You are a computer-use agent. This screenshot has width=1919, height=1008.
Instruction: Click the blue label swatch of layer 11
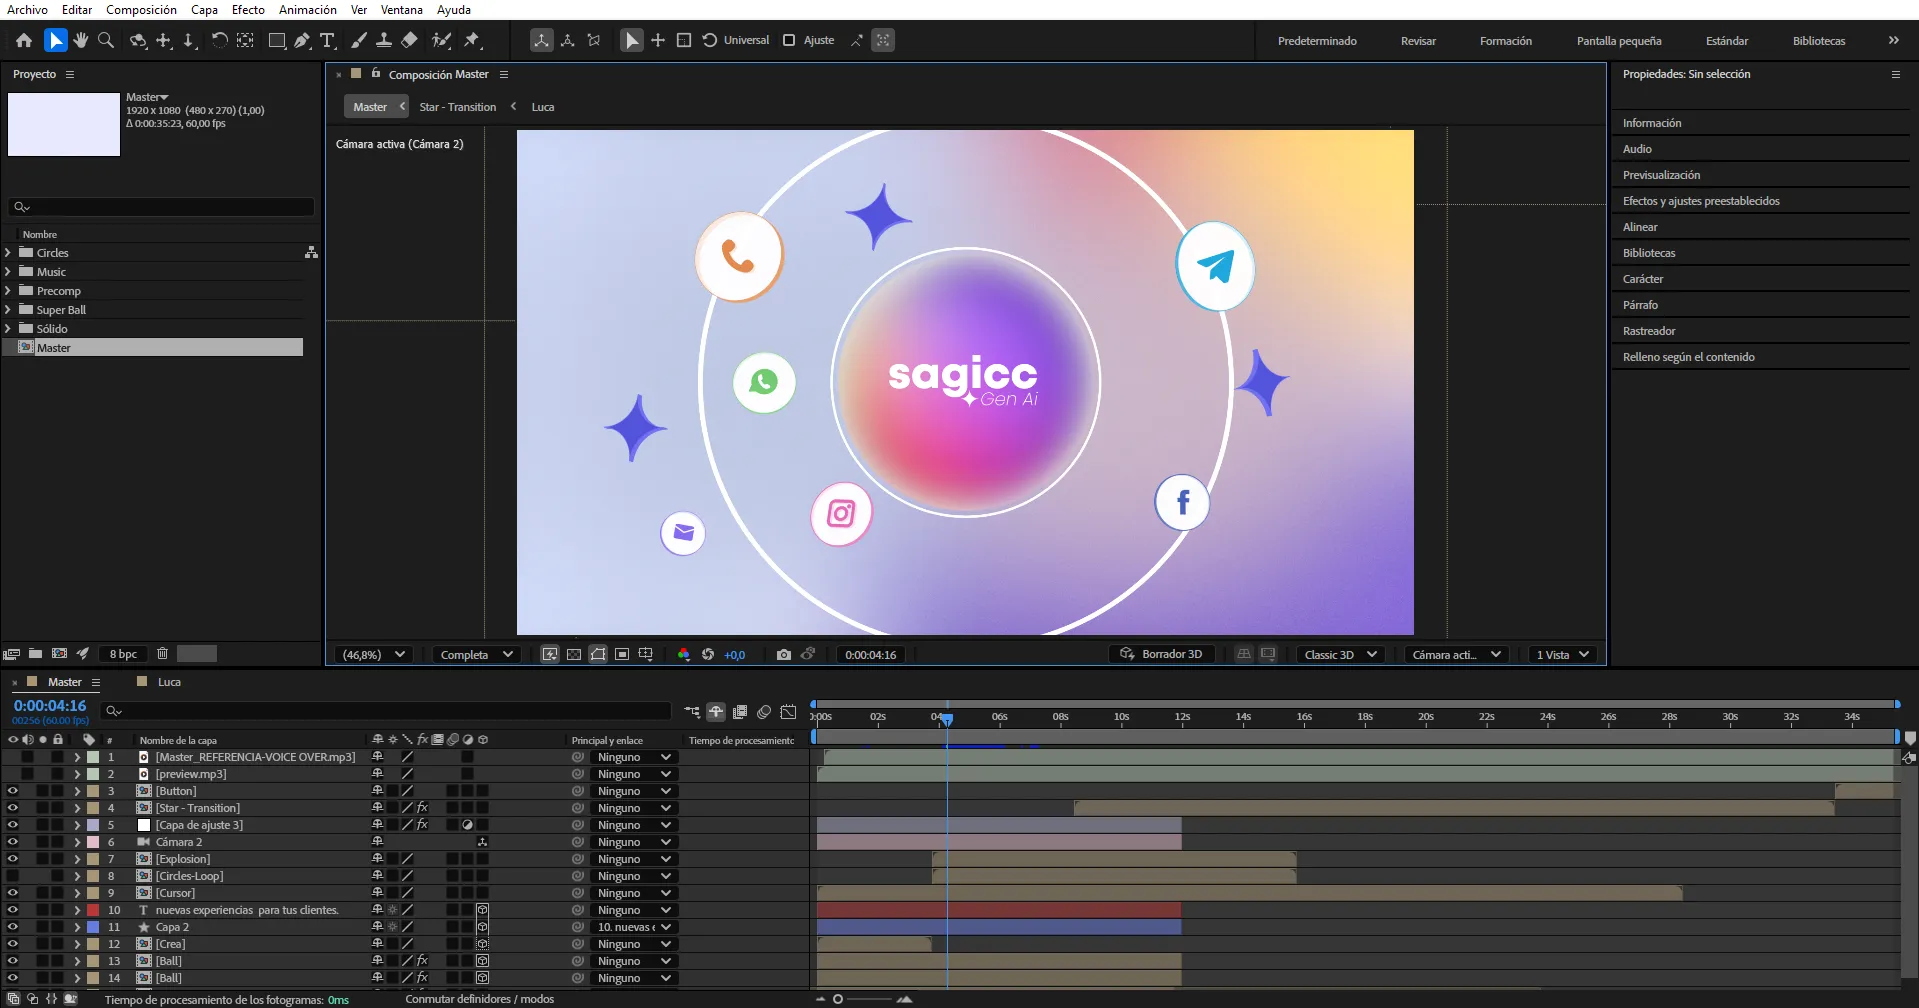click(x=93, y=926)
